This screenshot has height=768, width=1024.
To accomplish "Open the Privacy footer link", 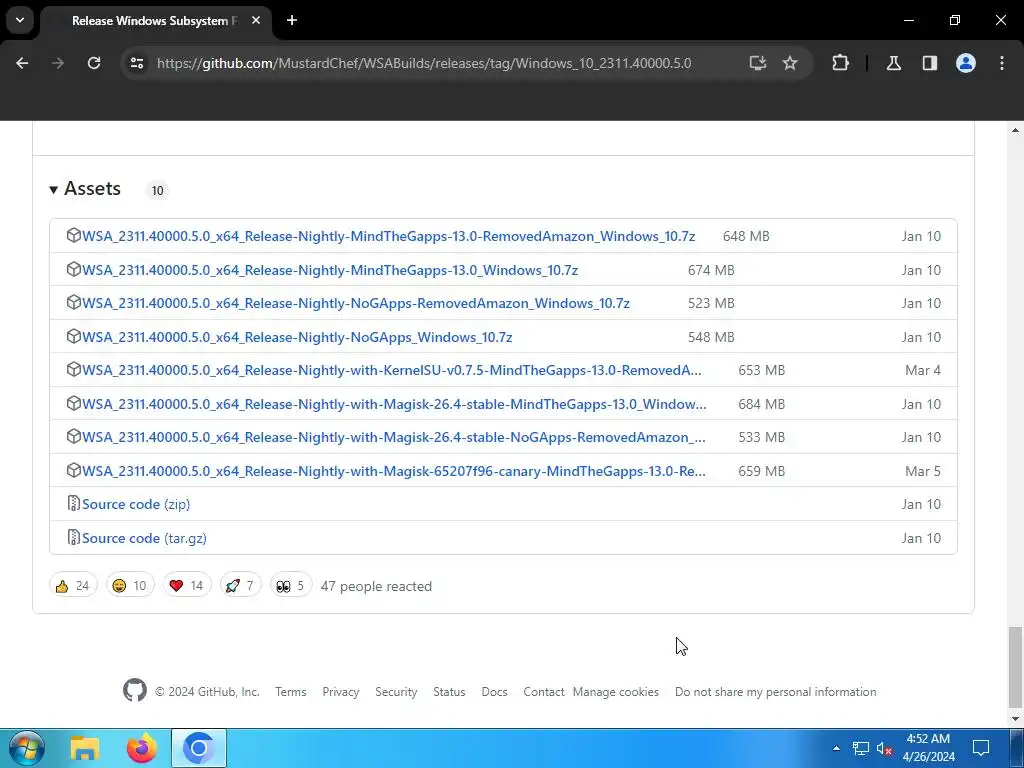I will tap(341, 692).
